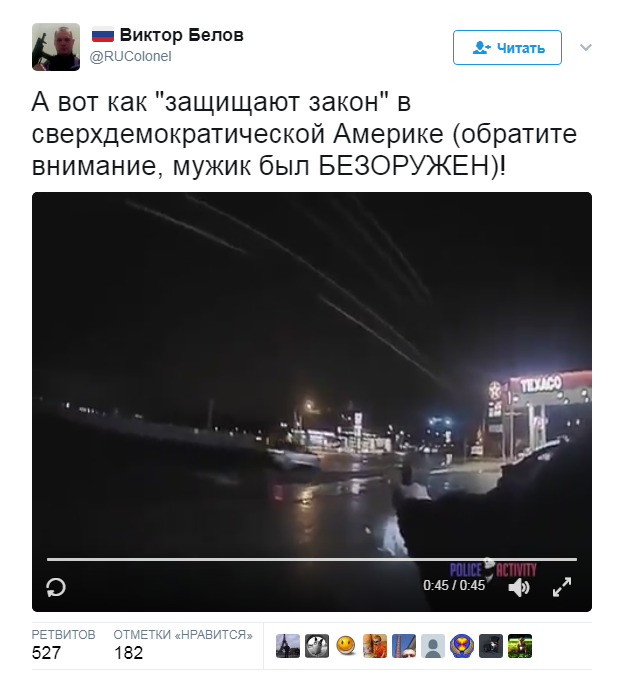The width and height of the screenshot is (622, 673).
Task: Open the green field avatar profile
Action: 520,646
